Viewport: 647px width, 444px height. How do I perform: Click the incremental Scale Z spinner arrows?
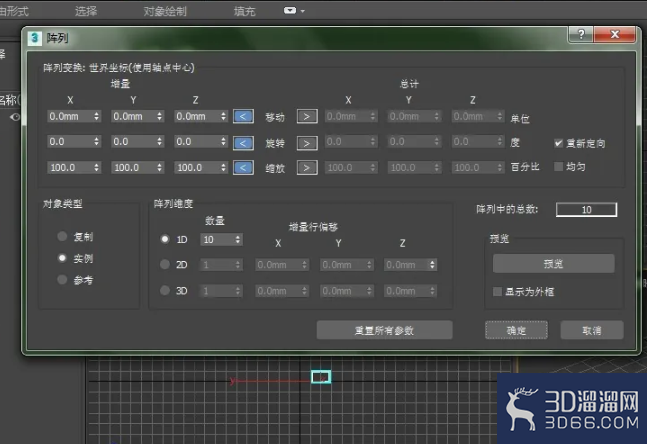[223, 168]
